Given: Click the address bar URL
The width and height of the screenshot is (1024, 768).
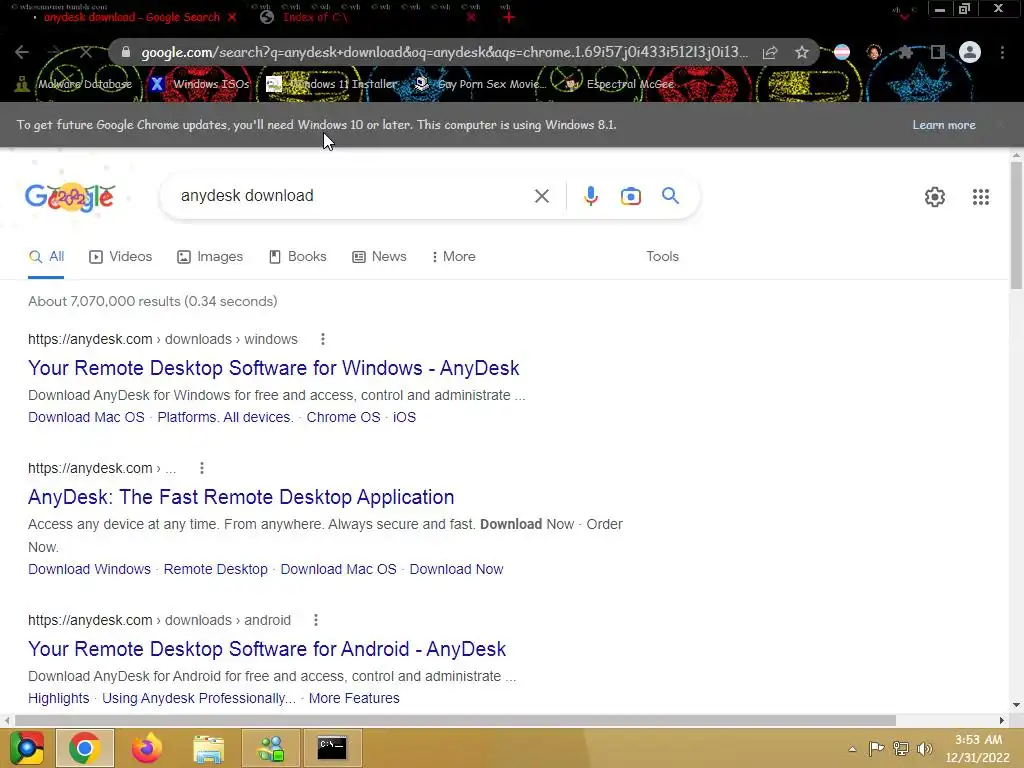Looking at the screenshot, I should tap(444, 52).
